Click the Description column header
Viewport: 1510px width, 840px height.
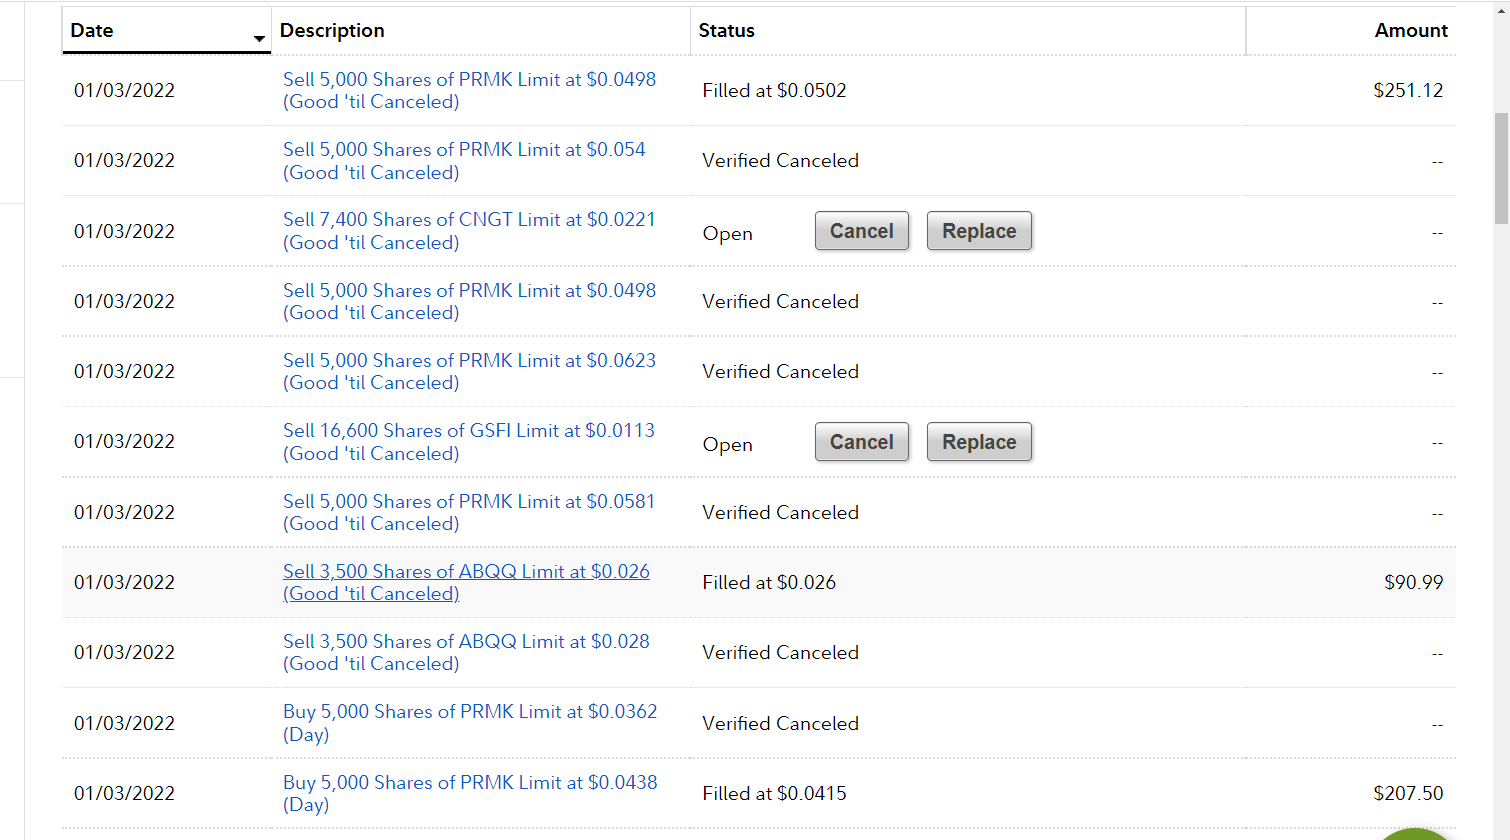[332, 31]
